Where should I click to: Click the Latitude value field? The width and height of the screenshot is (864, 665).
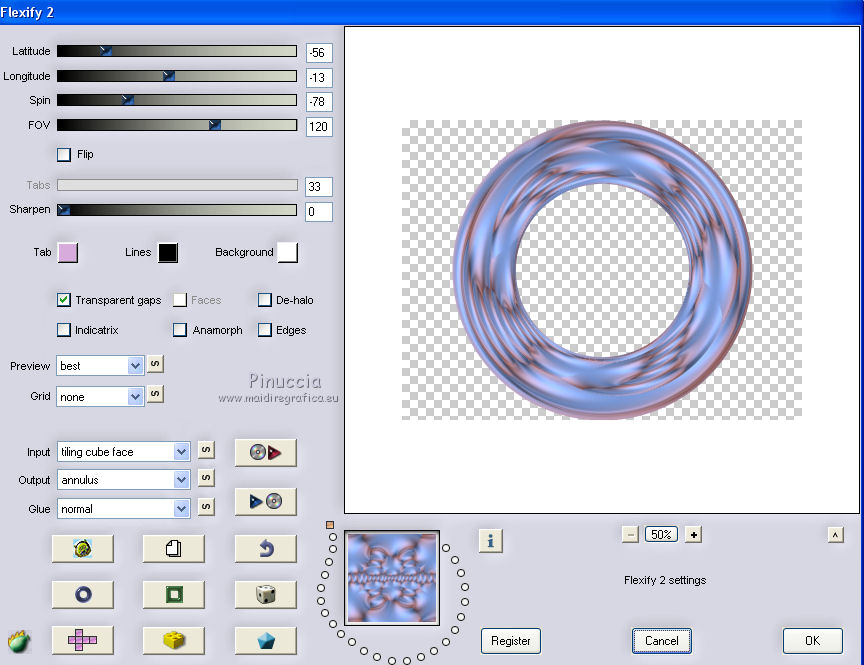319,52
